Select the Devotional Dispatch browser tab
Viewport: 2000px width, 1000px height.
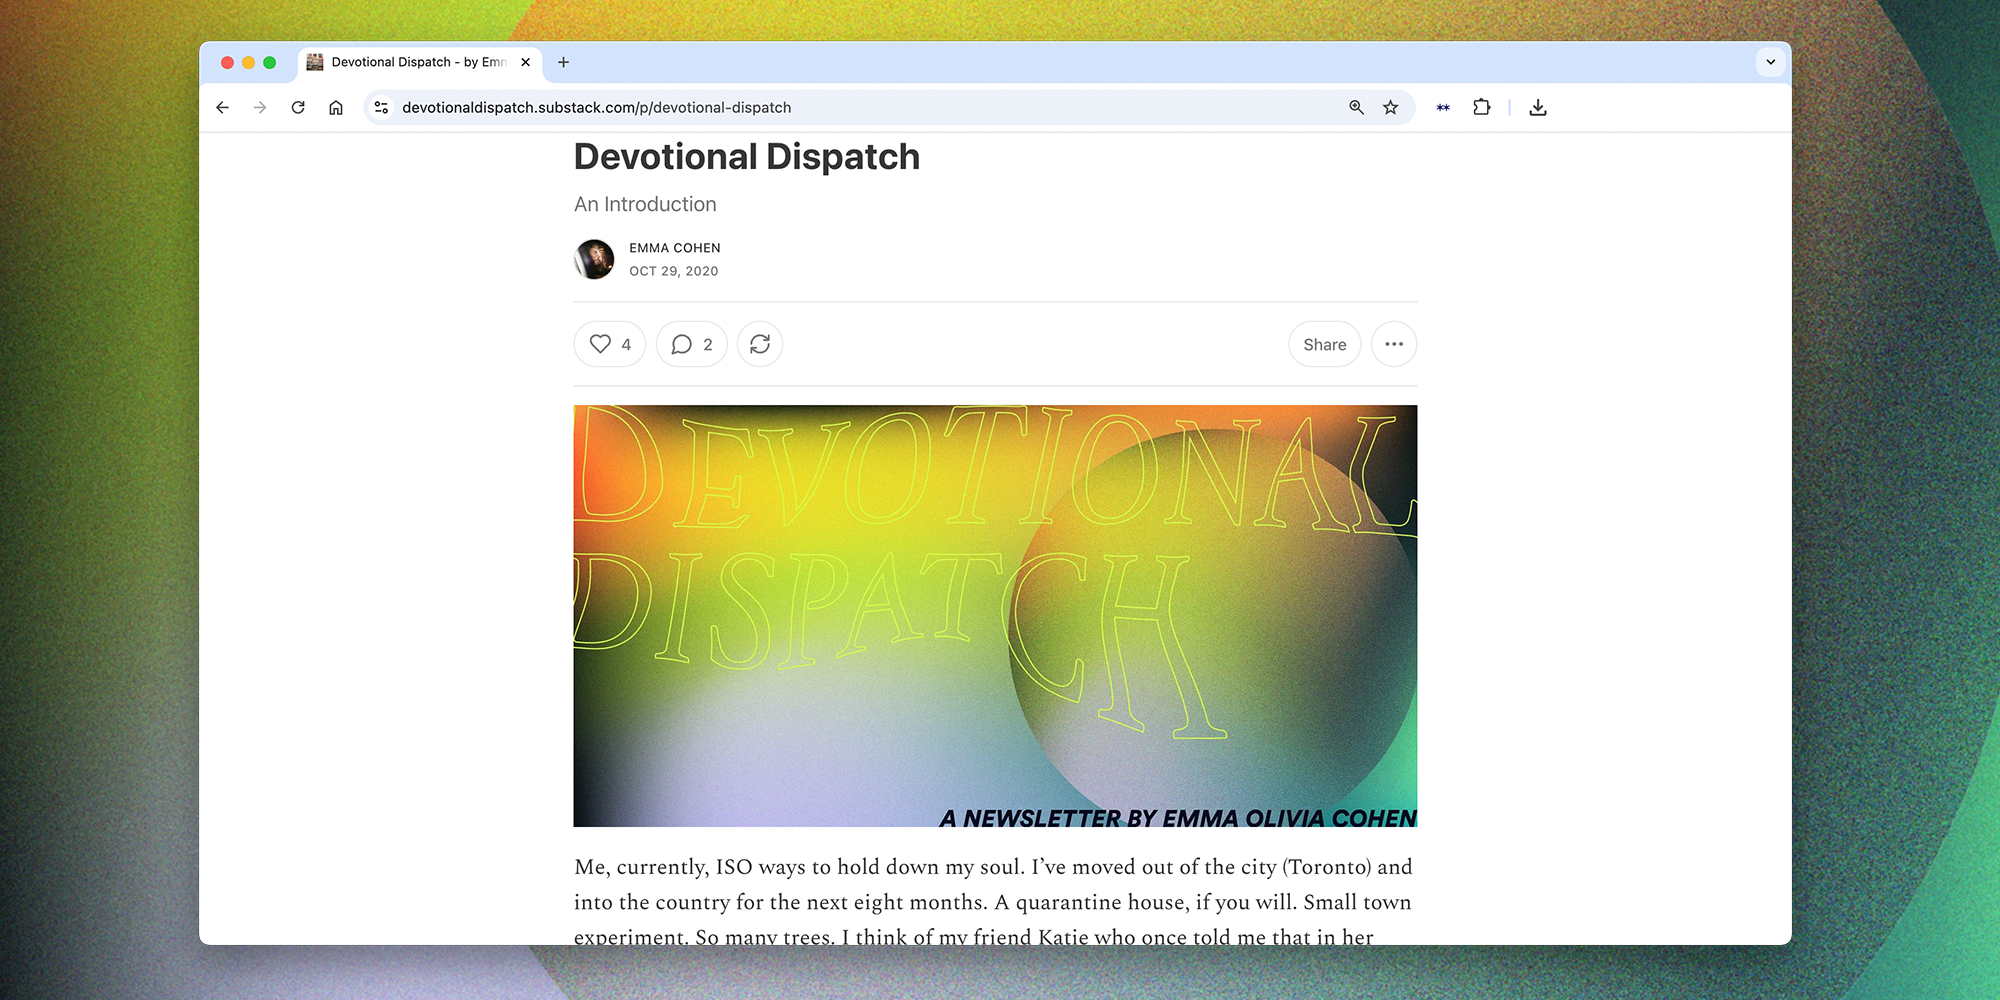pyautogui.click(x=410, y=62)
